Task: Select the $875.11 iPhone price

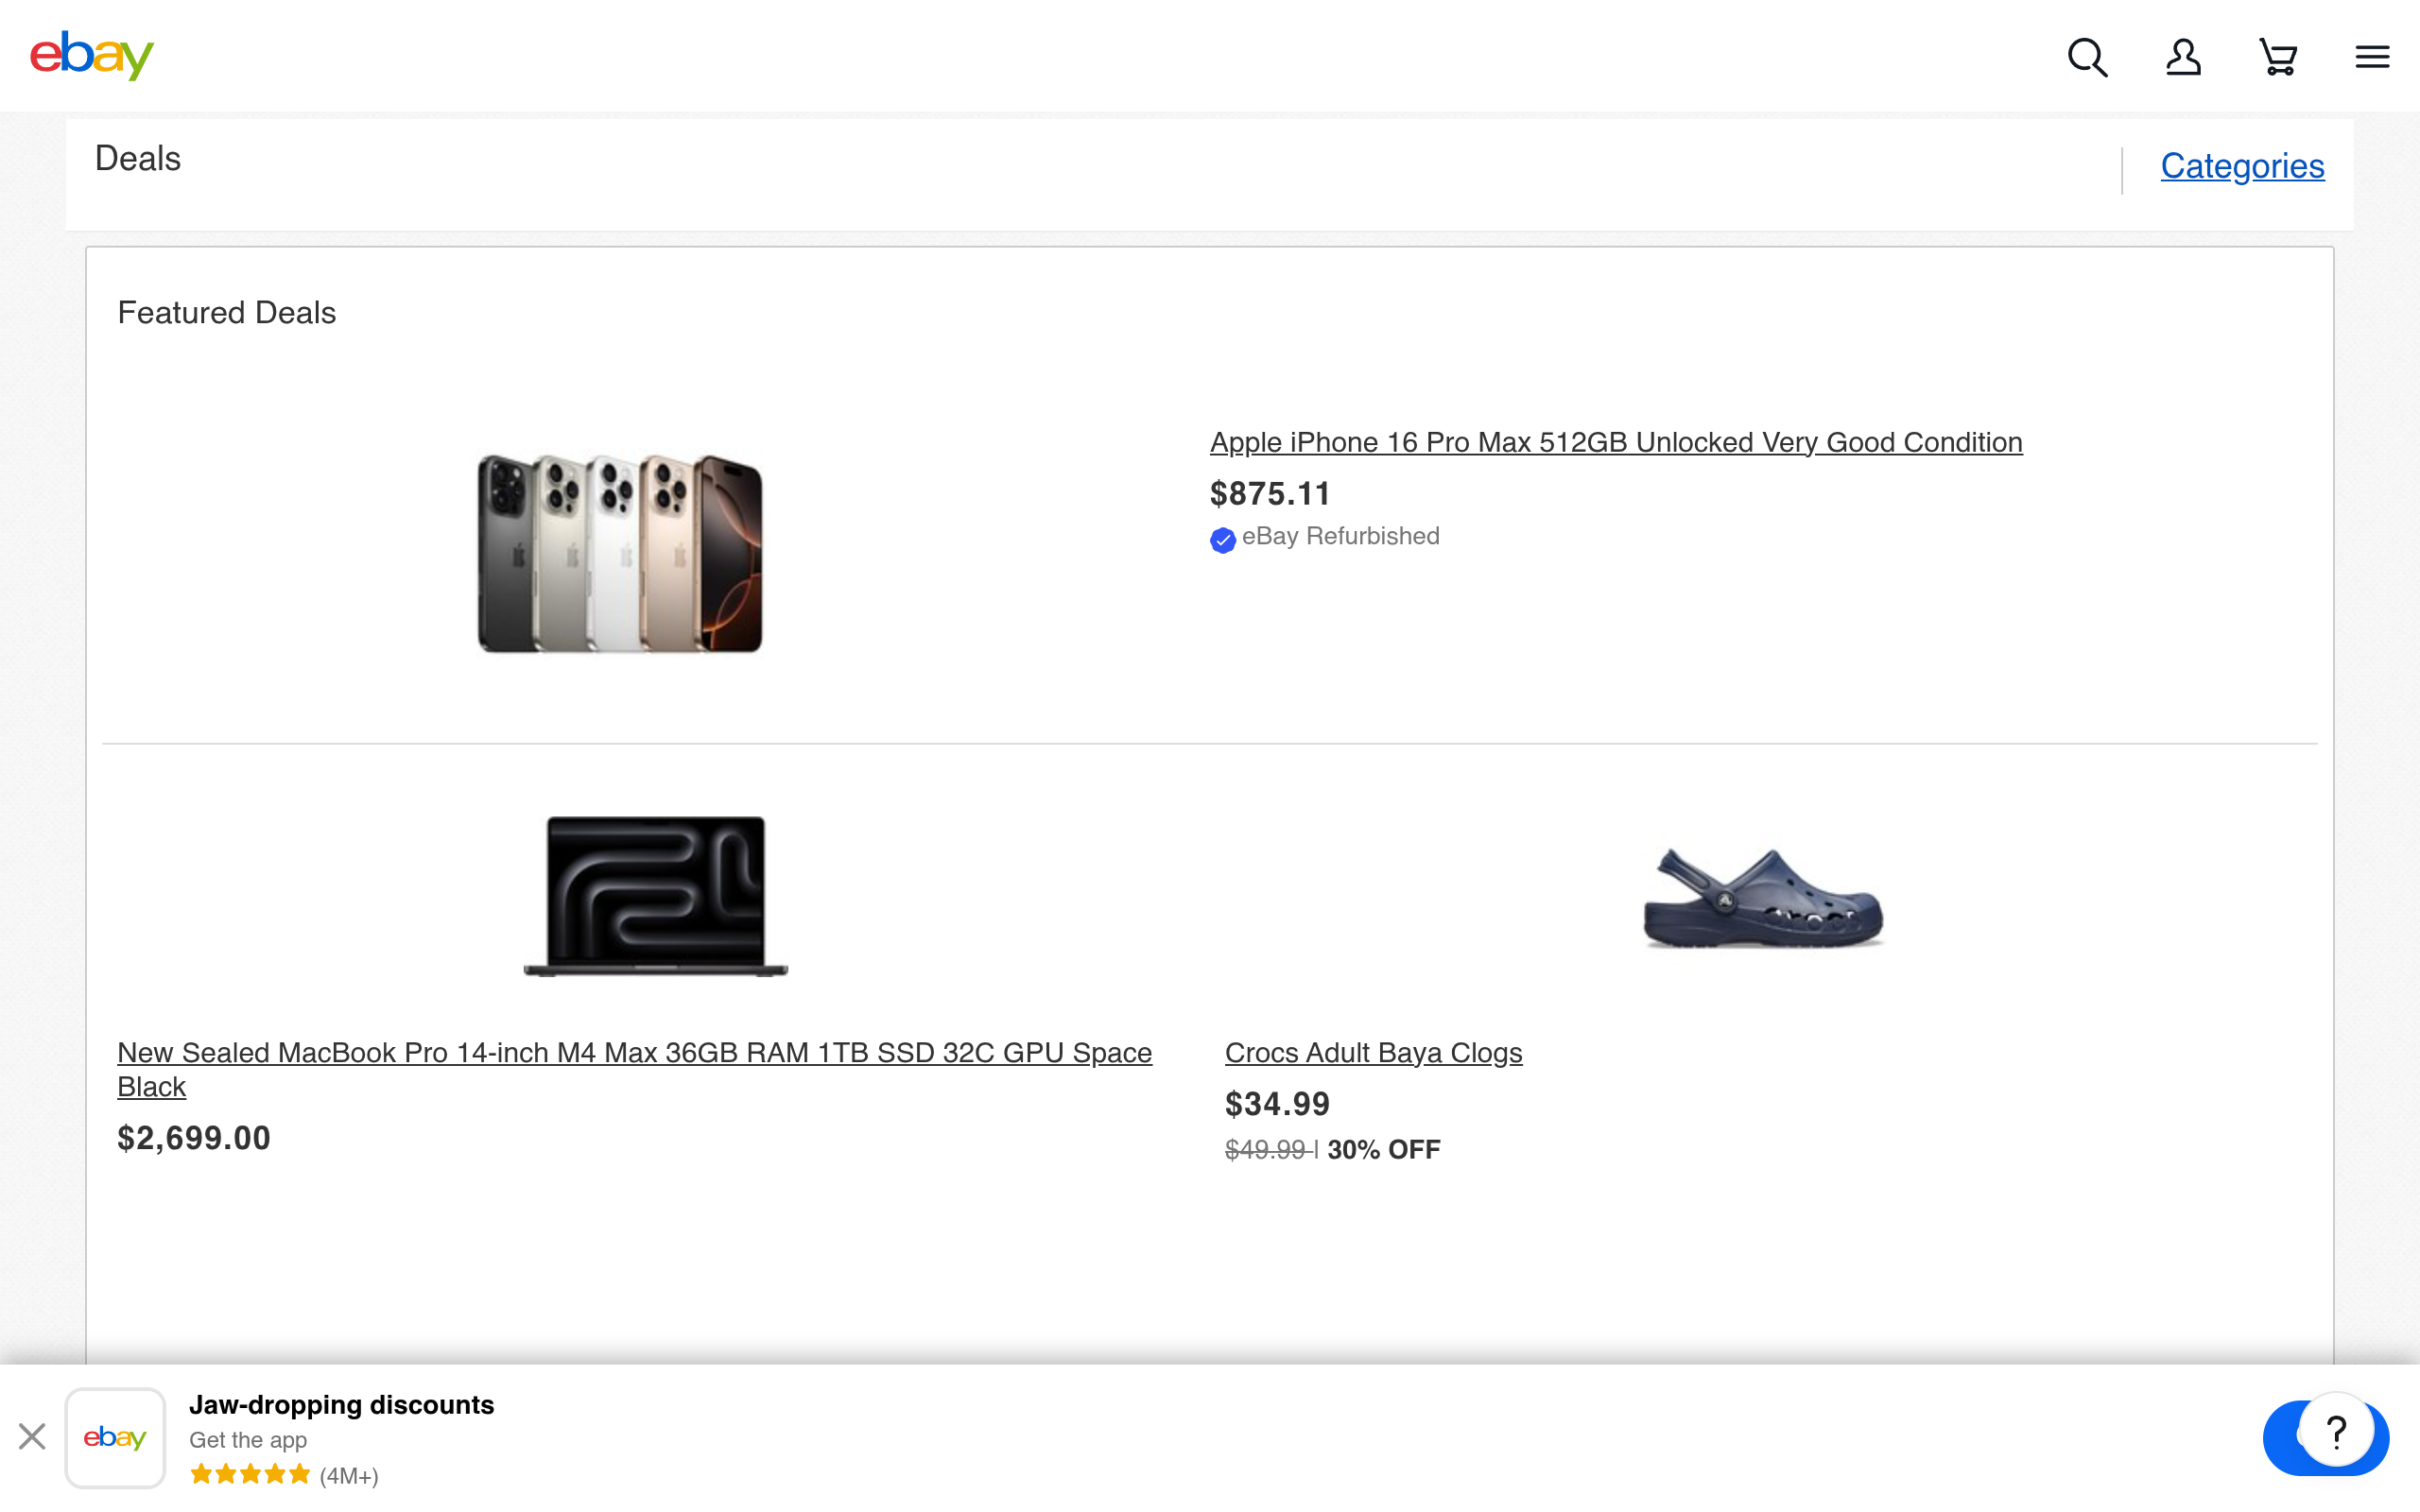Action: tap(1270, 493)
